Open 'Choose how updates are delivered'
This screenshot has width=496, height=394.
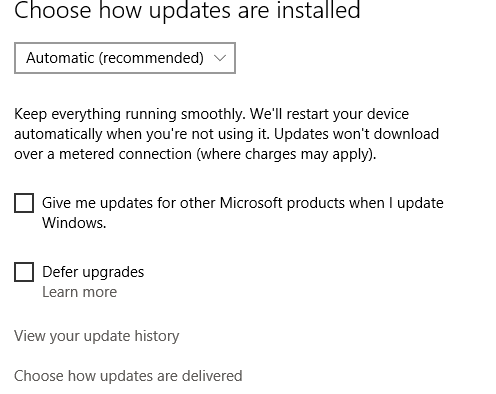[128, 376]
